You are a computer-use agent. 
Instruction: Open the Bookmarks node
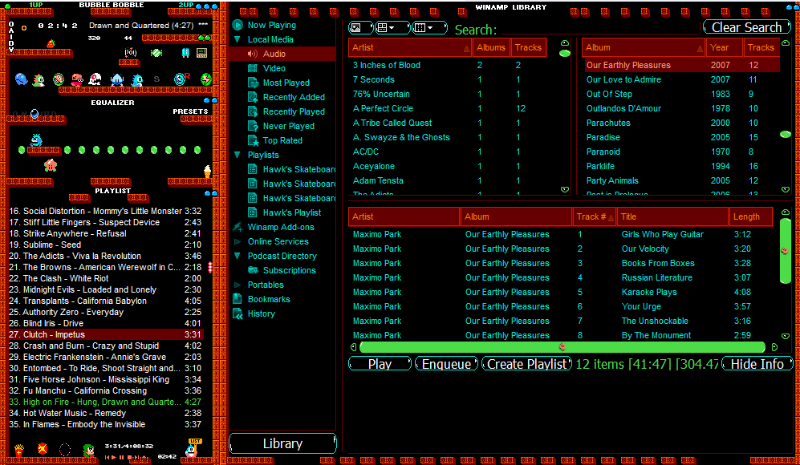click(268, 299)
